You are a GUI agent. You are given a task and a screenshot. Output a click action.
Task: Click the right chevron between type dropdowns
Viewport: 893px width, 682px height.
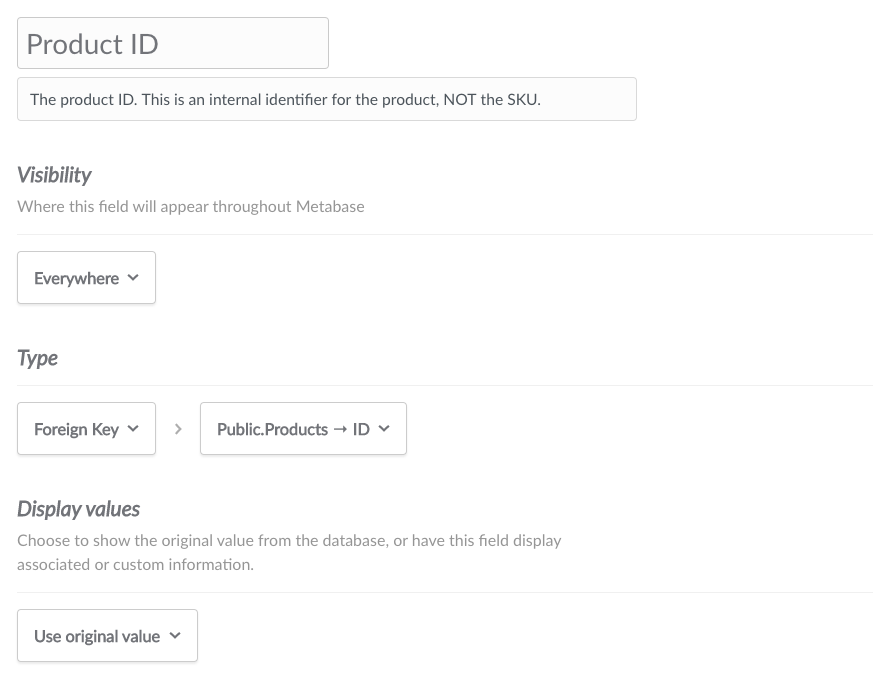178,429
